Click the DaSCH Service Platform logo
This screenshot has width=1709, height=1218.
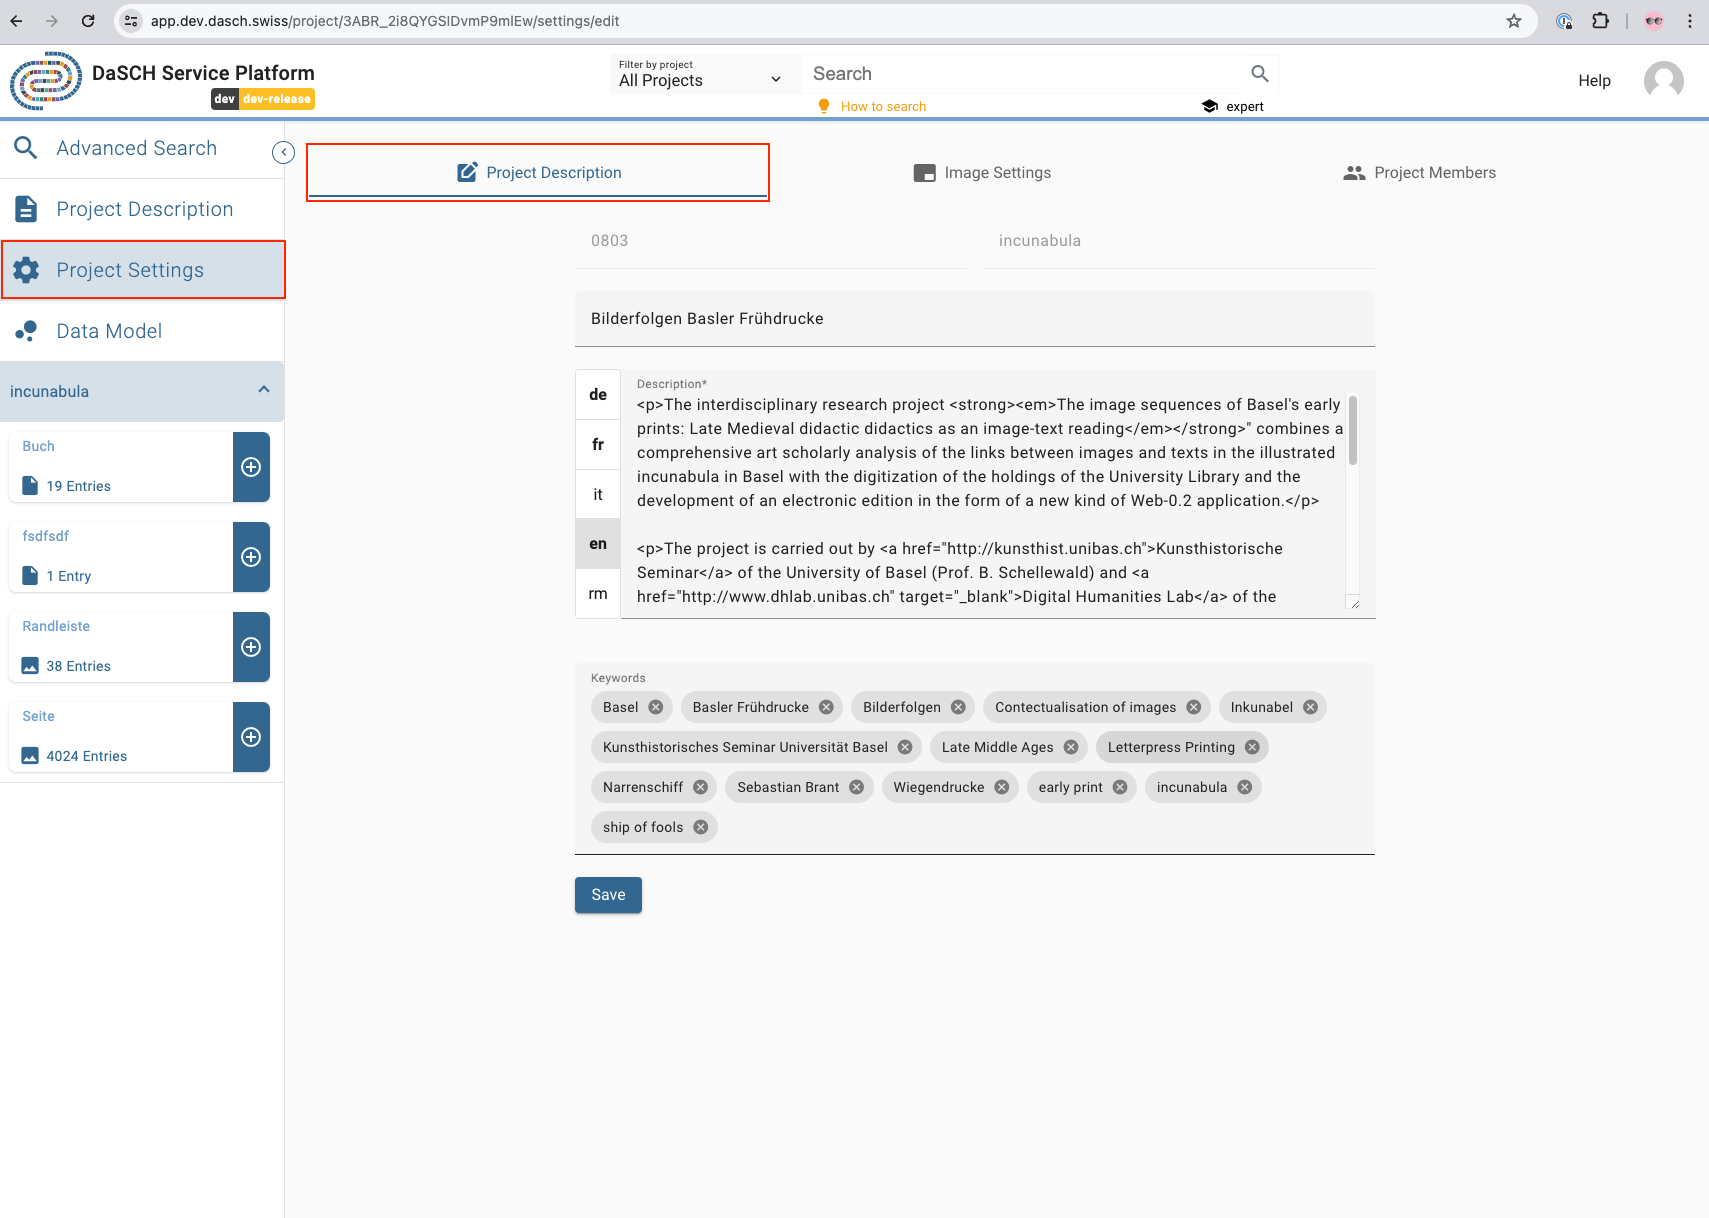47,81
